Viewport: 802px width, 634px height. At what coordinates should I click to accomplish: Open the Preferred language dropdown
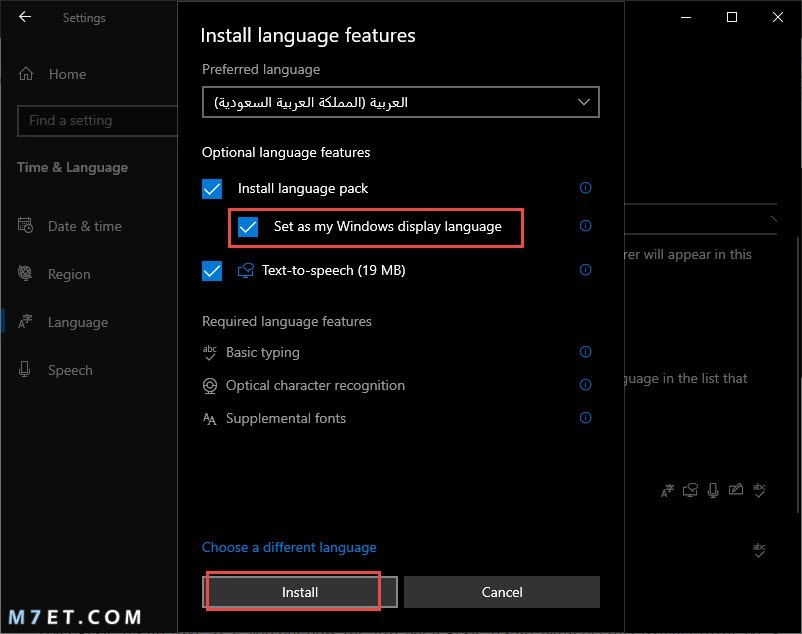pos(400,102)
